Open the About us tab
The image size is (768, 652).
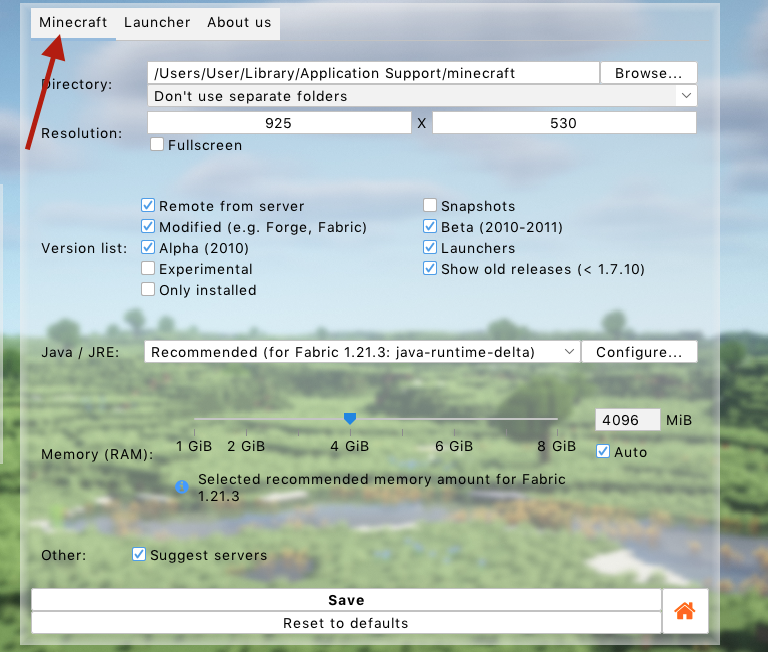[239, 23]
